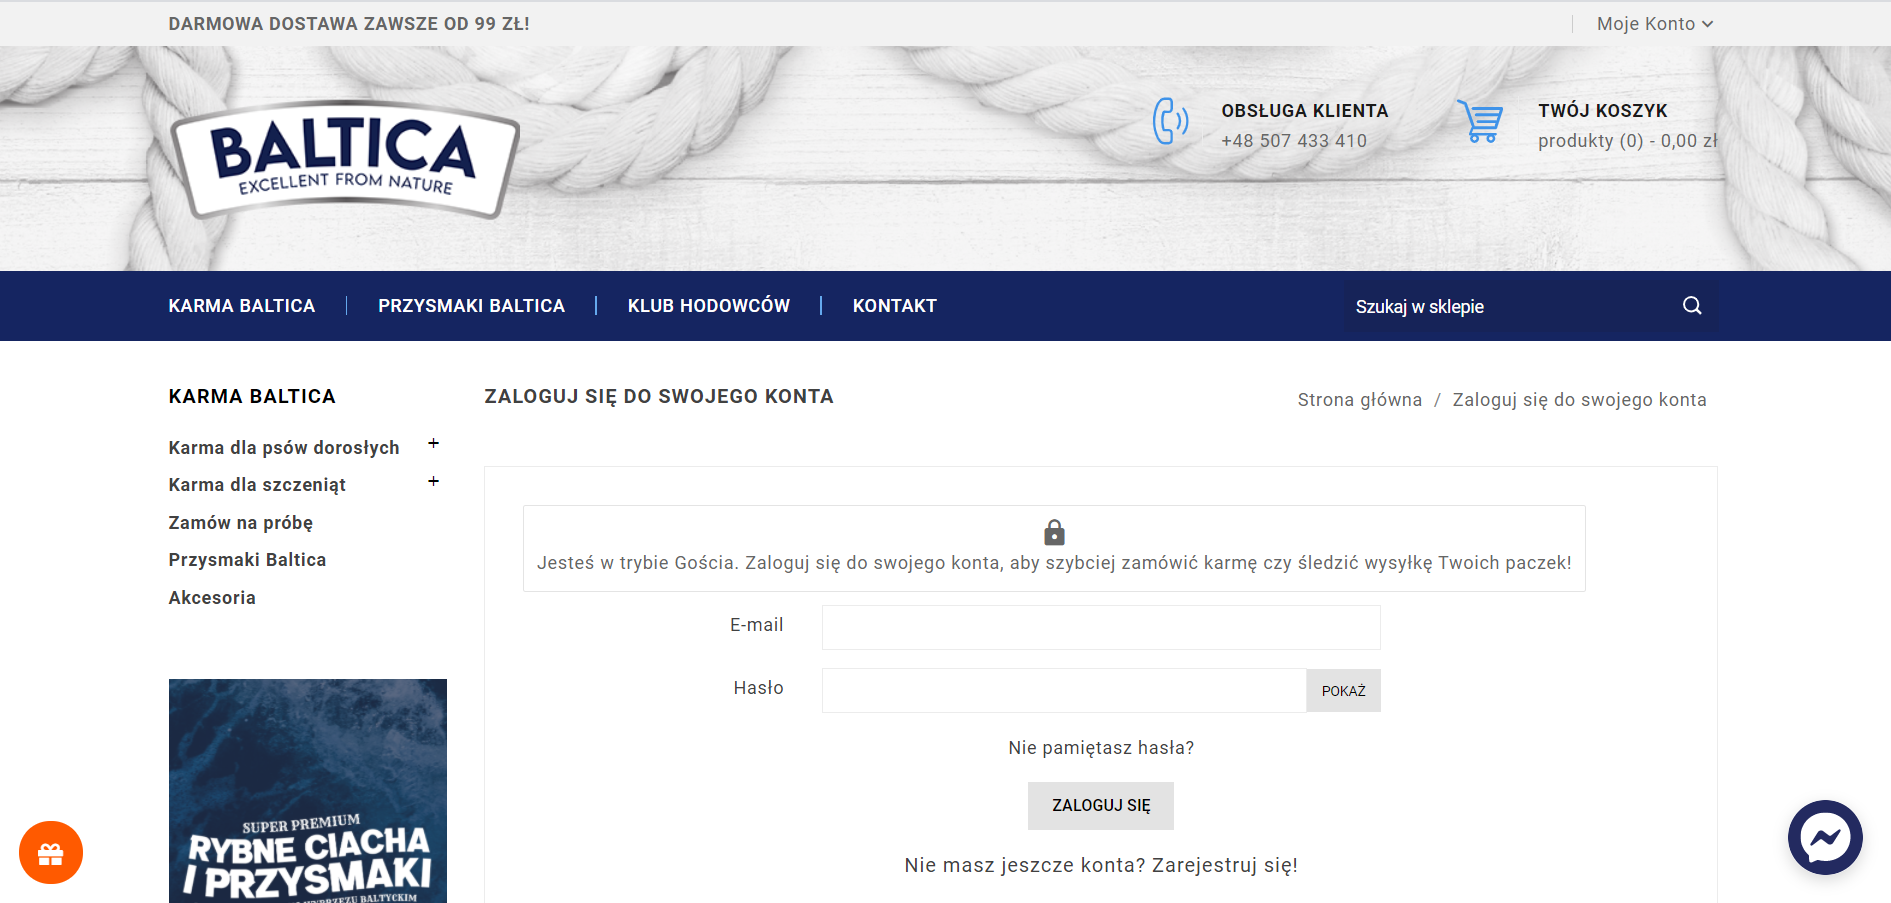Open the Kontakt page
The height and width of the screenshot is (903, 1891).
895,306
